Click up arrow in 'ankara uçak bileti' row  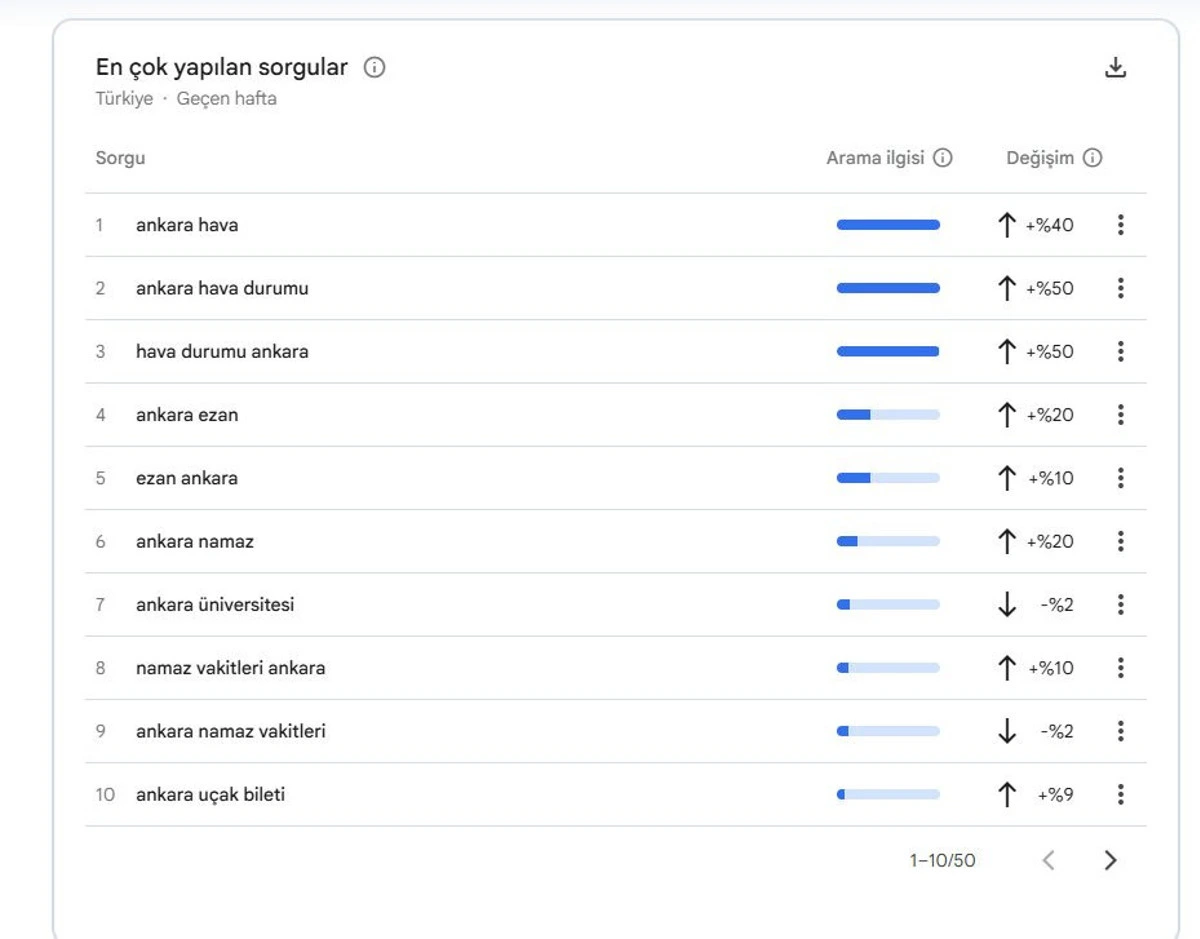point(1007,794)
